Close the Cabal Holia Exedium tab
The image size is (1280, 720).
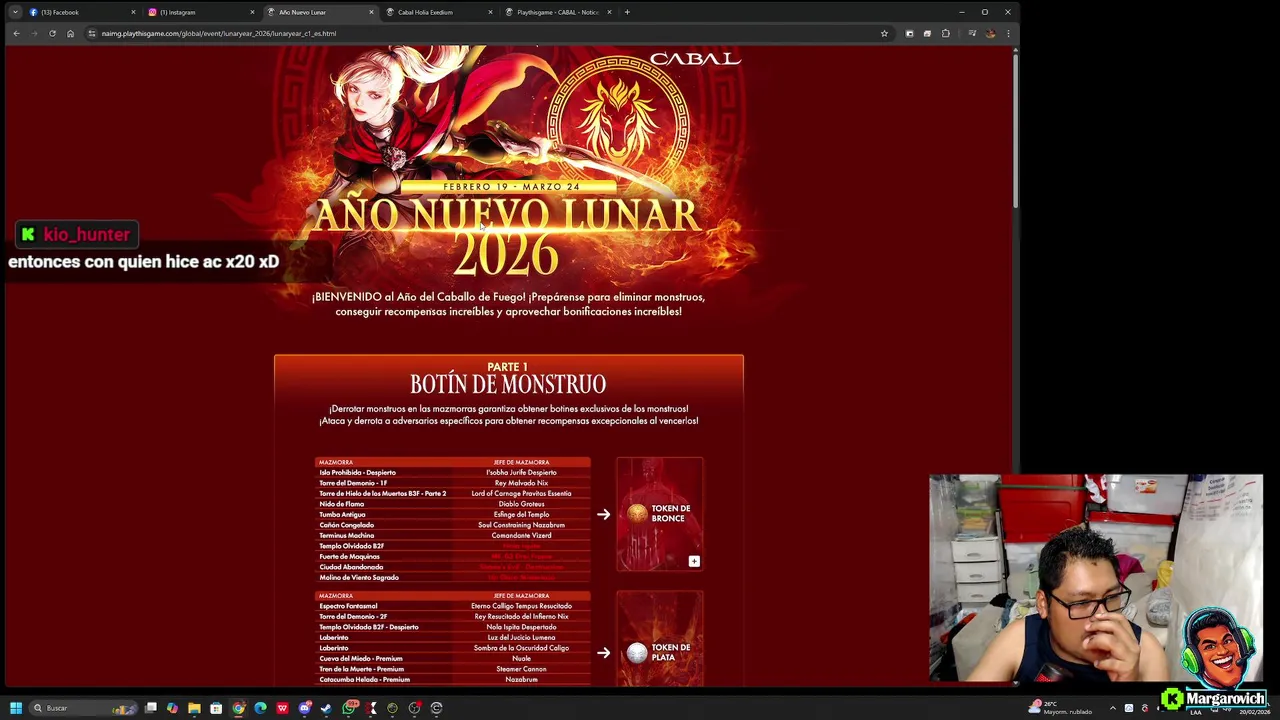490,12
